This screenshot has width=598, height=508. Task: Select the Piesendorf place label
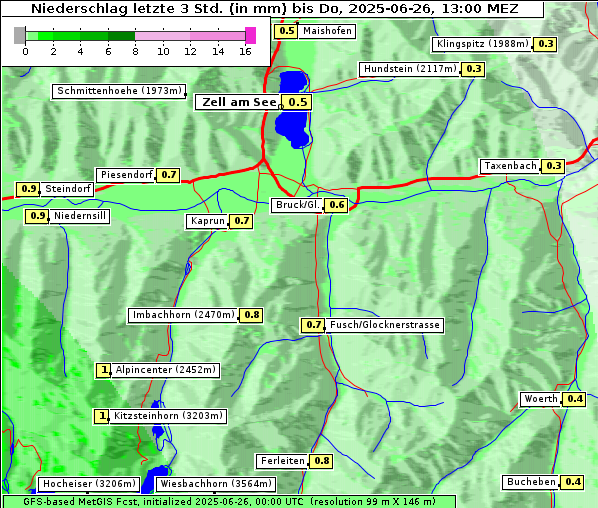126,175
